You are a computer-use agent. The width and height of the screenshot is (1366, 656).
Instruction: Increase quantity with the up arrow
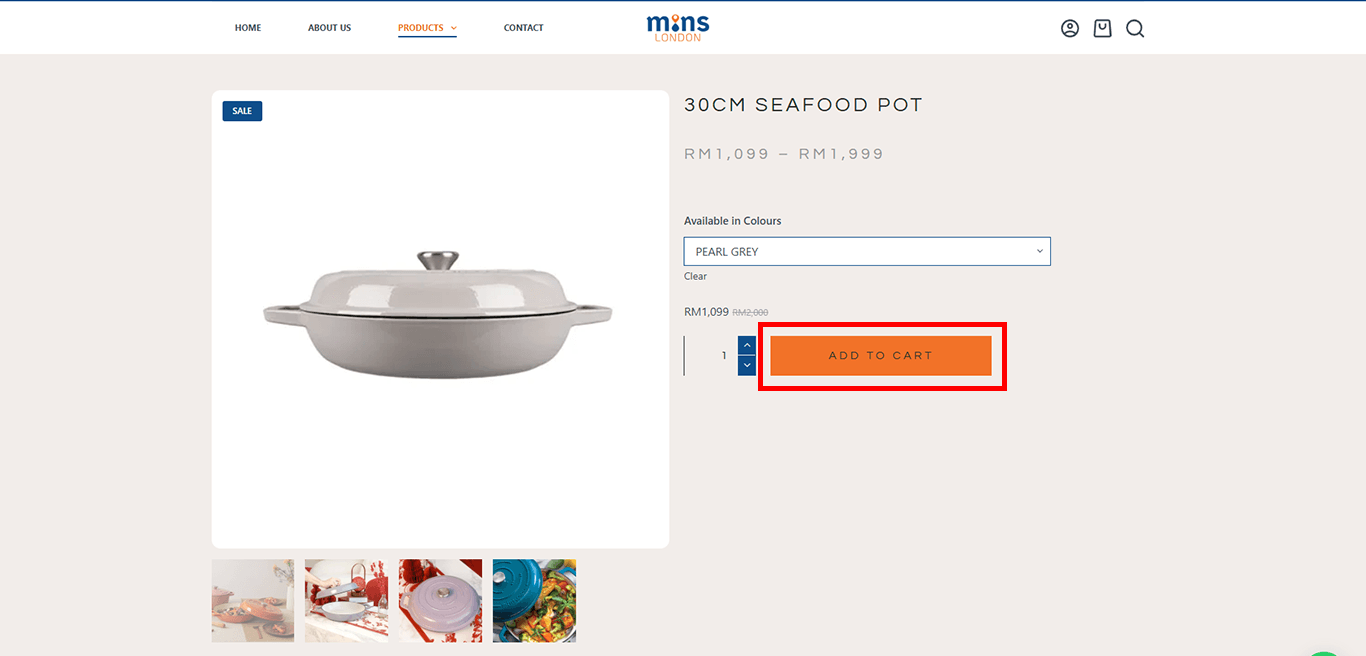coord(747,345)
